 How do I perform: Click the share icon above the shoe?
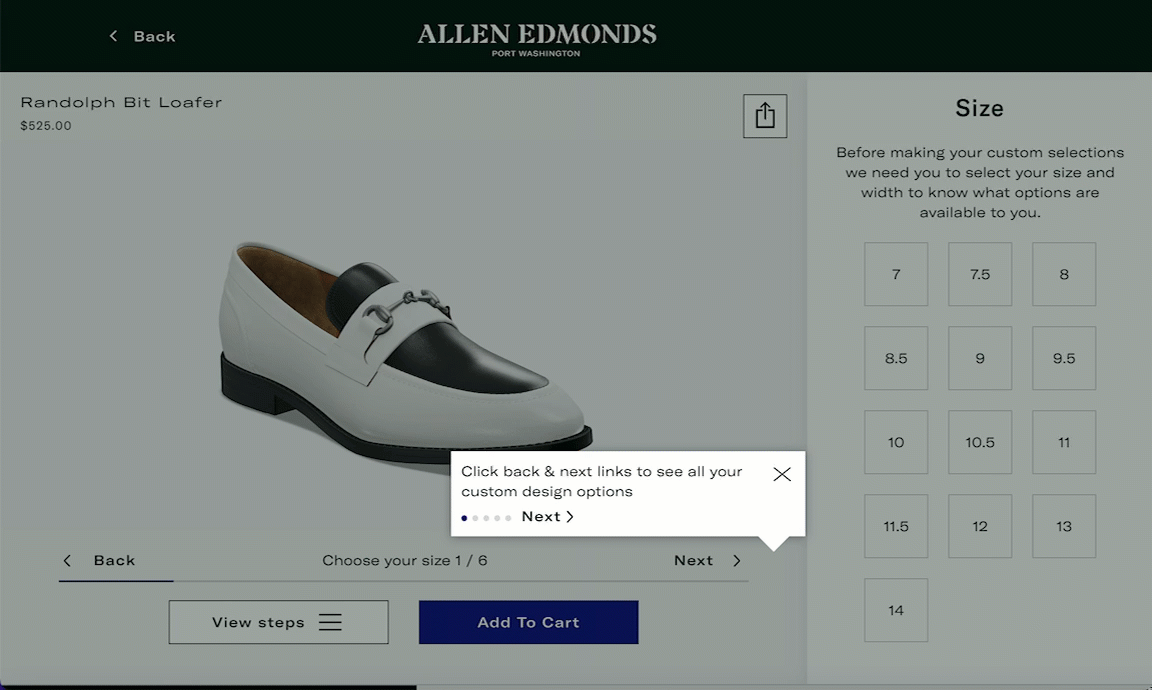[x=765, y=116]
